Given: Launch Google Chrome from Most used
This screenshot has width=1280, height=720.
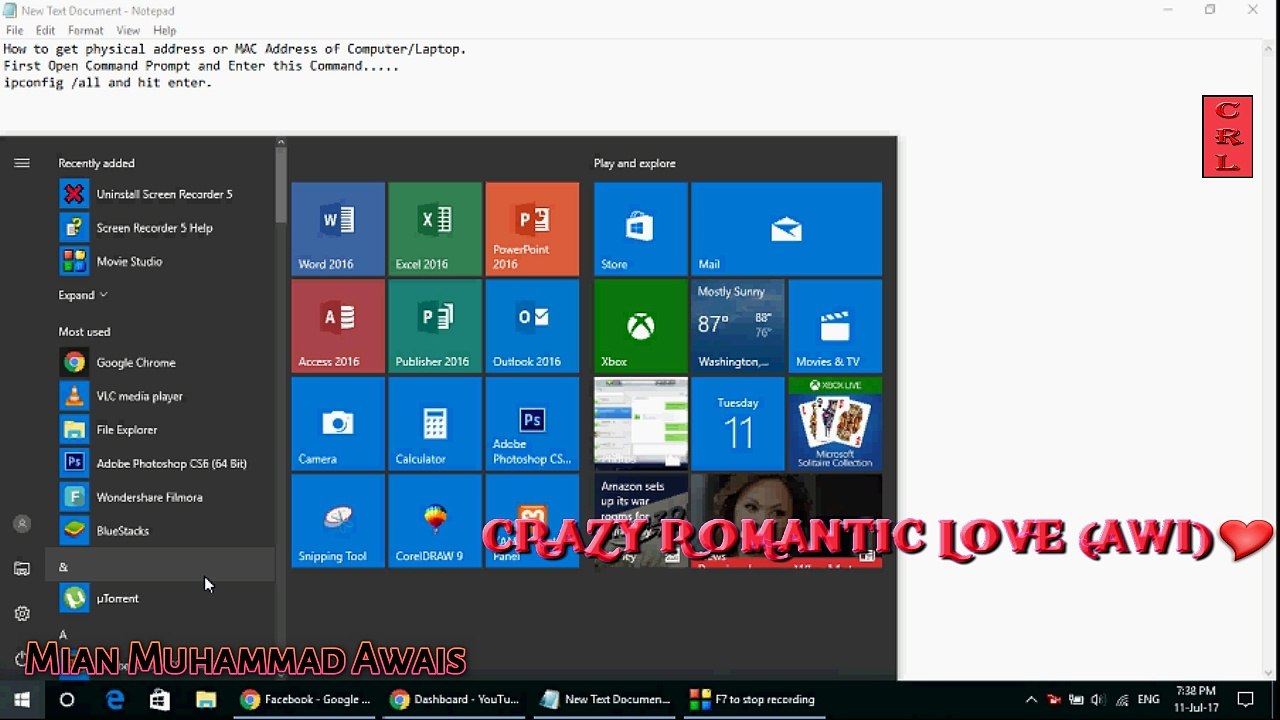Looking at the screenshot, I should pos(160,362).
